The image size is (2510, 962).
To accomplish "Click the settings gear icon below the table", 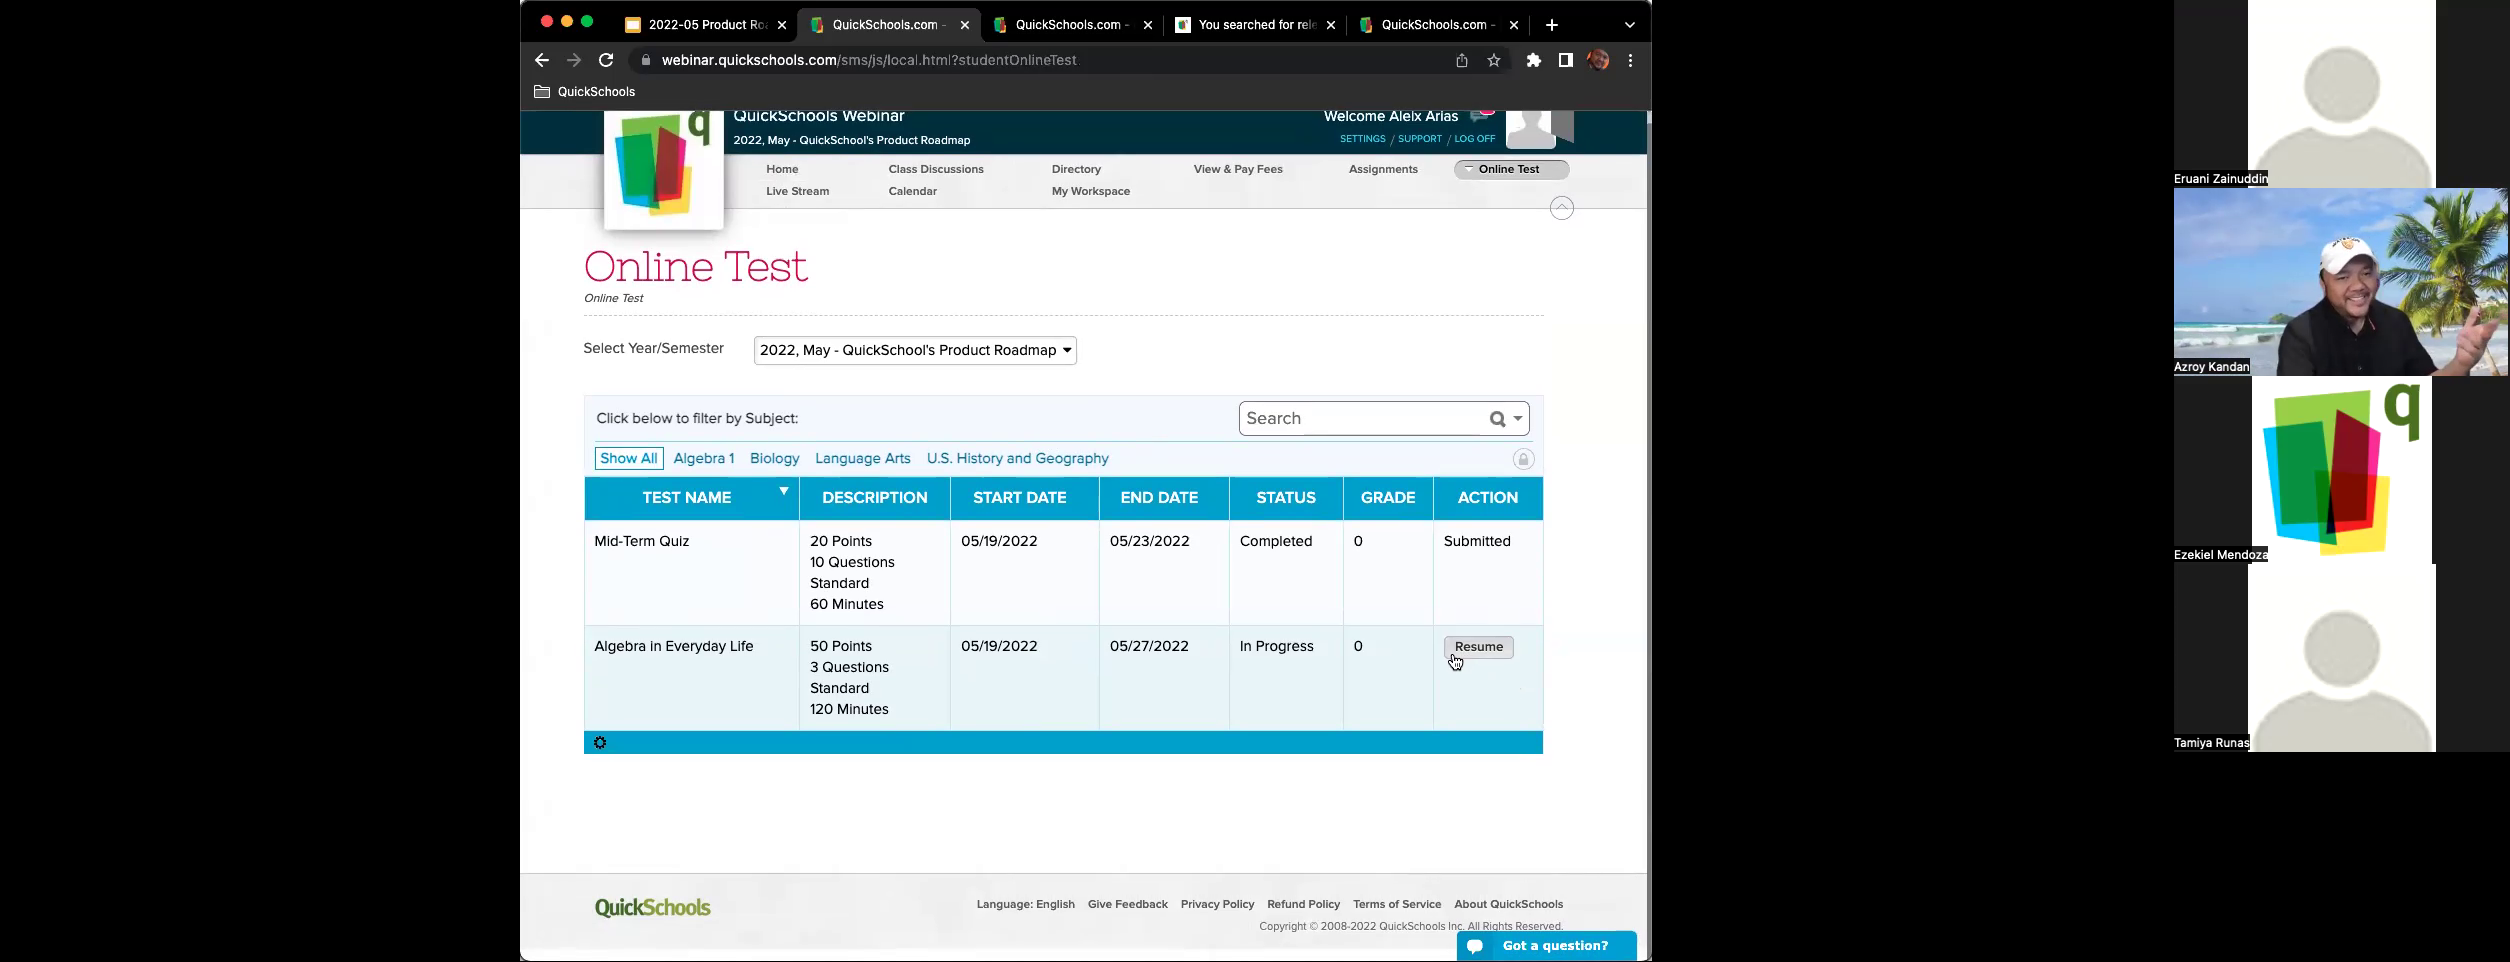I will coord(600,743).
